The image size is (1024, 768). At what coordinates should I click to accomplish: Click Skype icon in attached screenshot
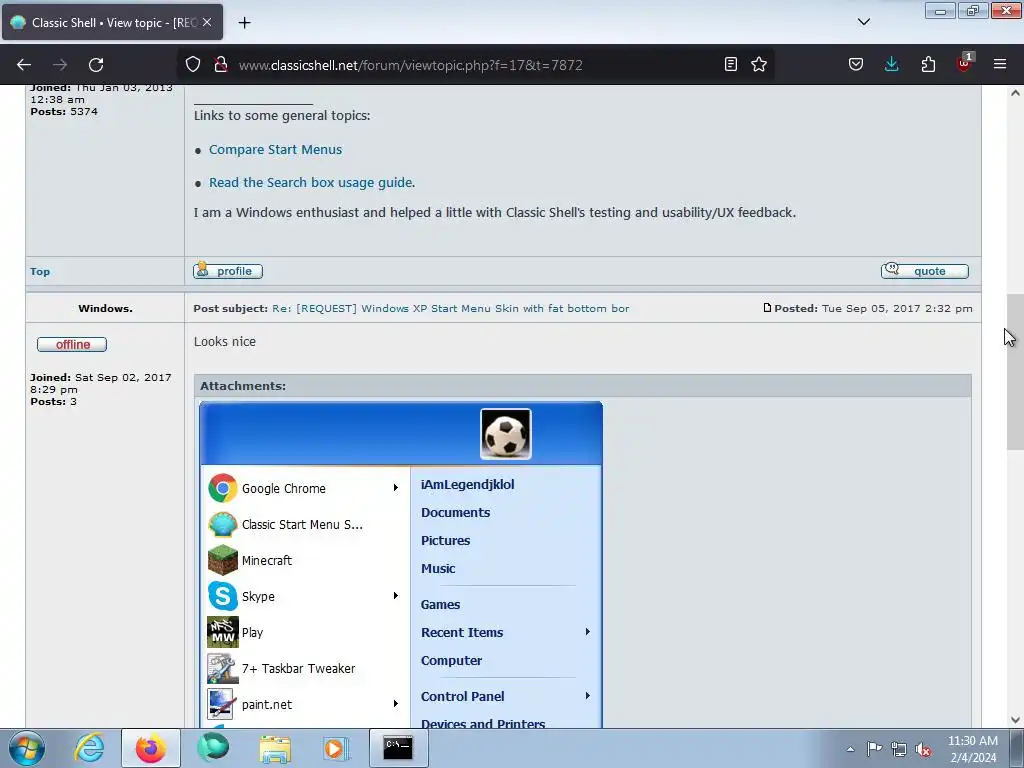pos(223,596)
